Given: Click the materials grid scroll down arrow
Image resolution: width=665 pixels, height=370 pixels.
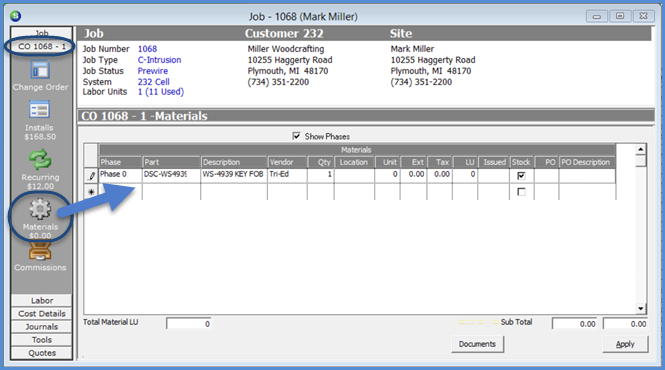Looking at the screenshot, I should click(x=640, y=308).
